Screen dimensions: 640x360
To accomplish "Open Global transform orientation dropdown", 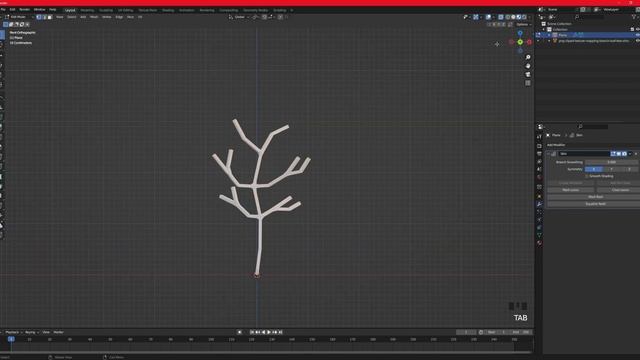I will (x=240, y=17).
